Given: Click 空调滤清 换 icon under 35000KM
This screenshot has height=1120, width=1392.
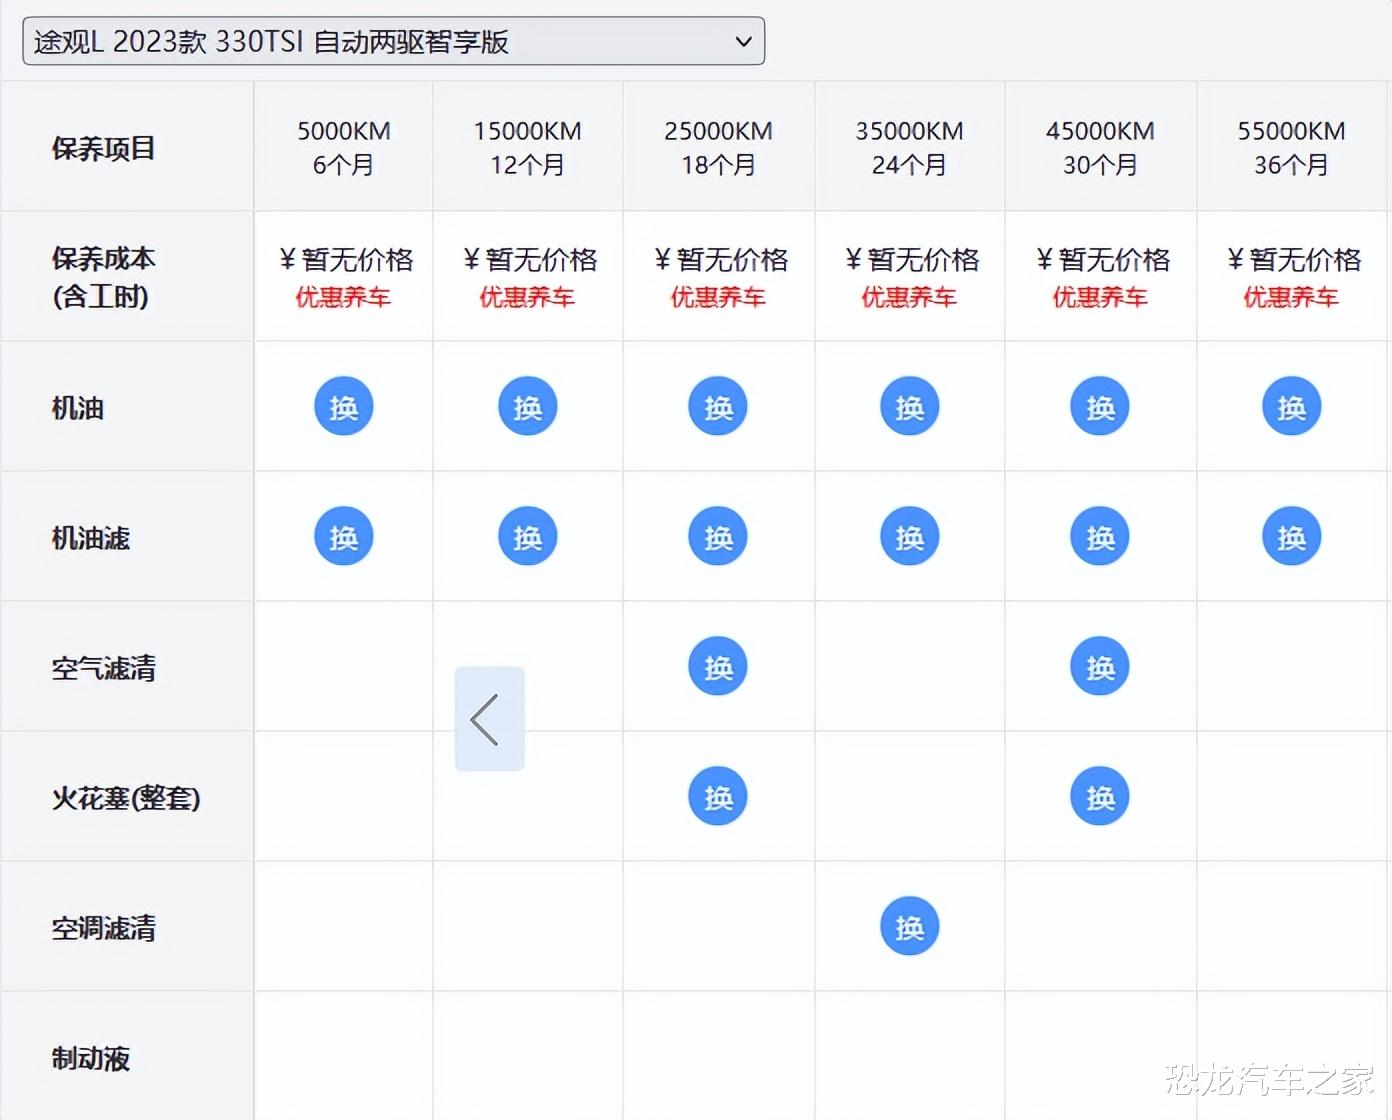Looking at the screenshot, I should pos(910,927).
